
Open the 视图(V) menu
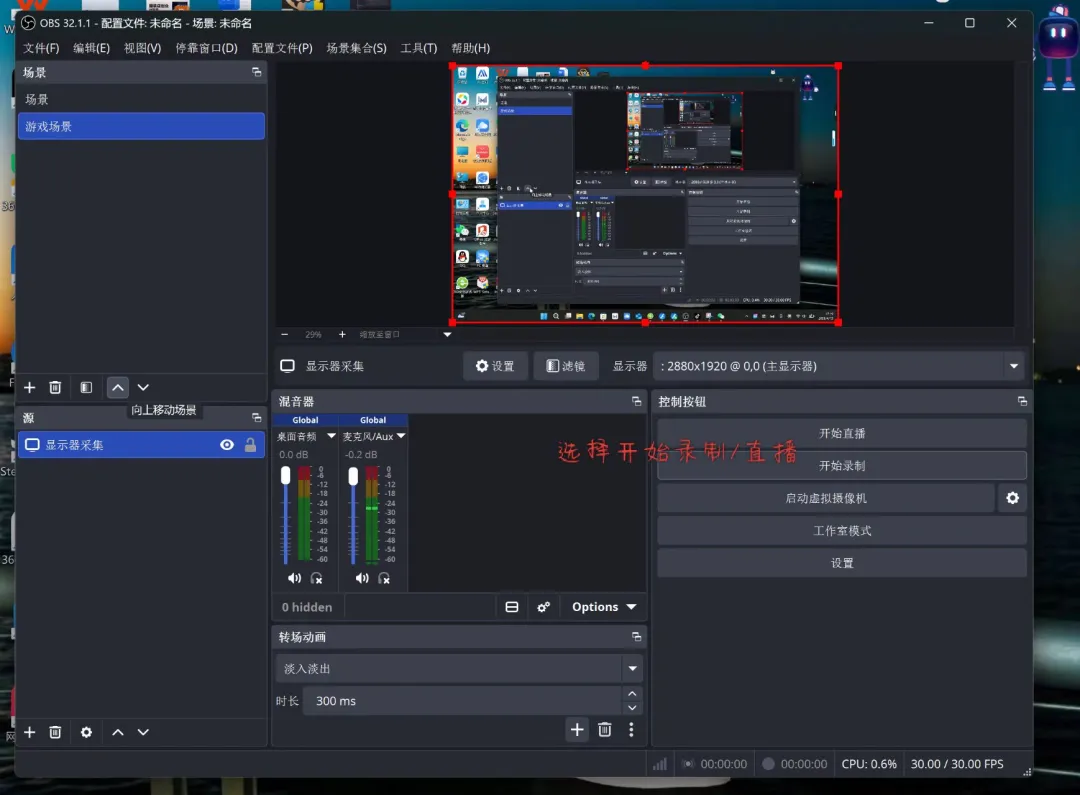click(x=143, y=48)
